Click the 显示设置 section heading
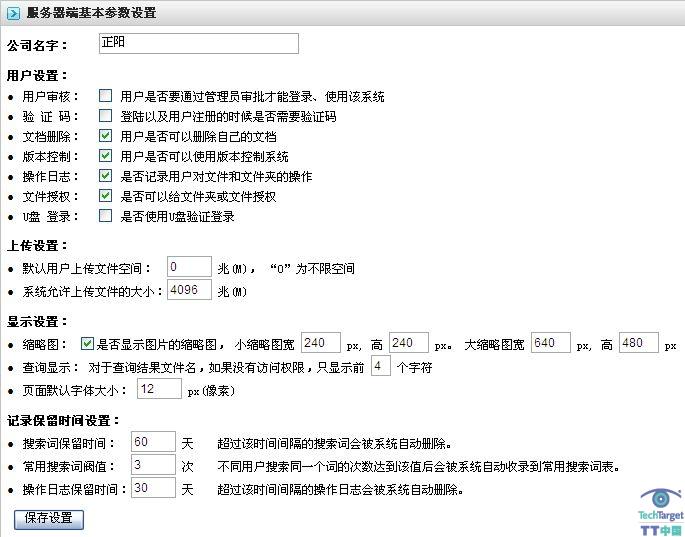The image size is (685, 537). (x=37, y=322)
